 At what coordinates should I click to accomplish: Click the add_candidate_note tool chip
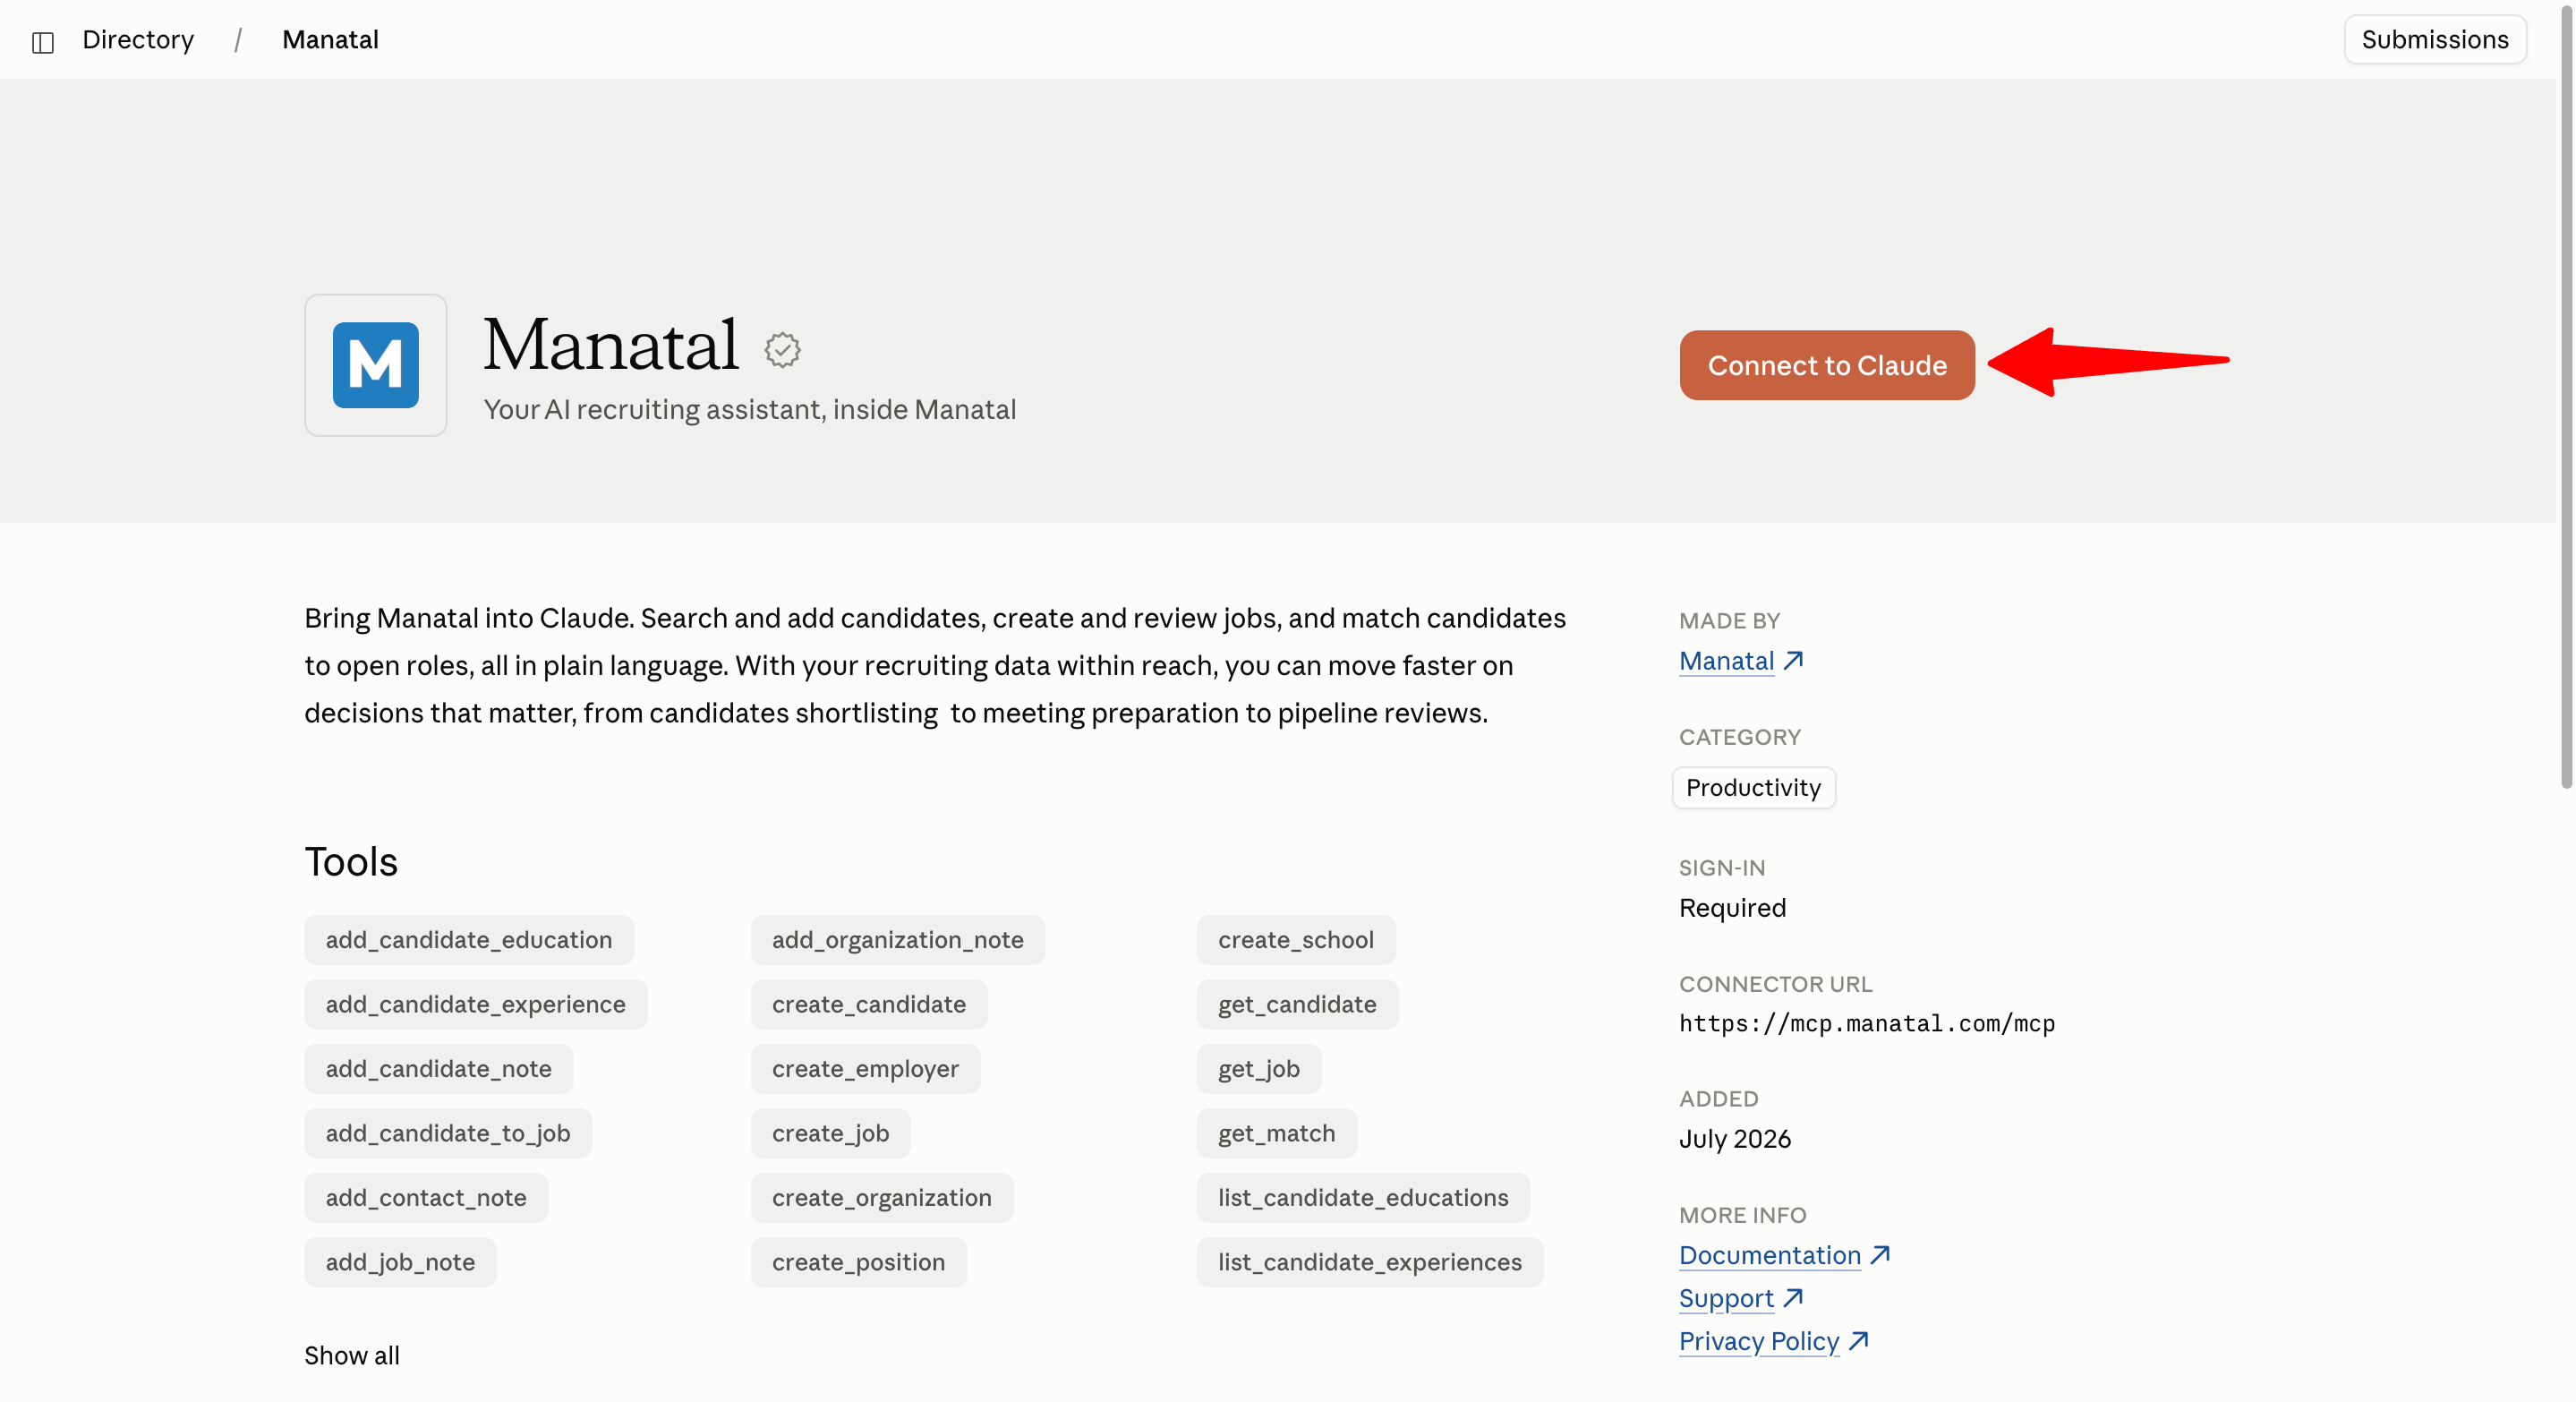click(x=439, y=1069)
